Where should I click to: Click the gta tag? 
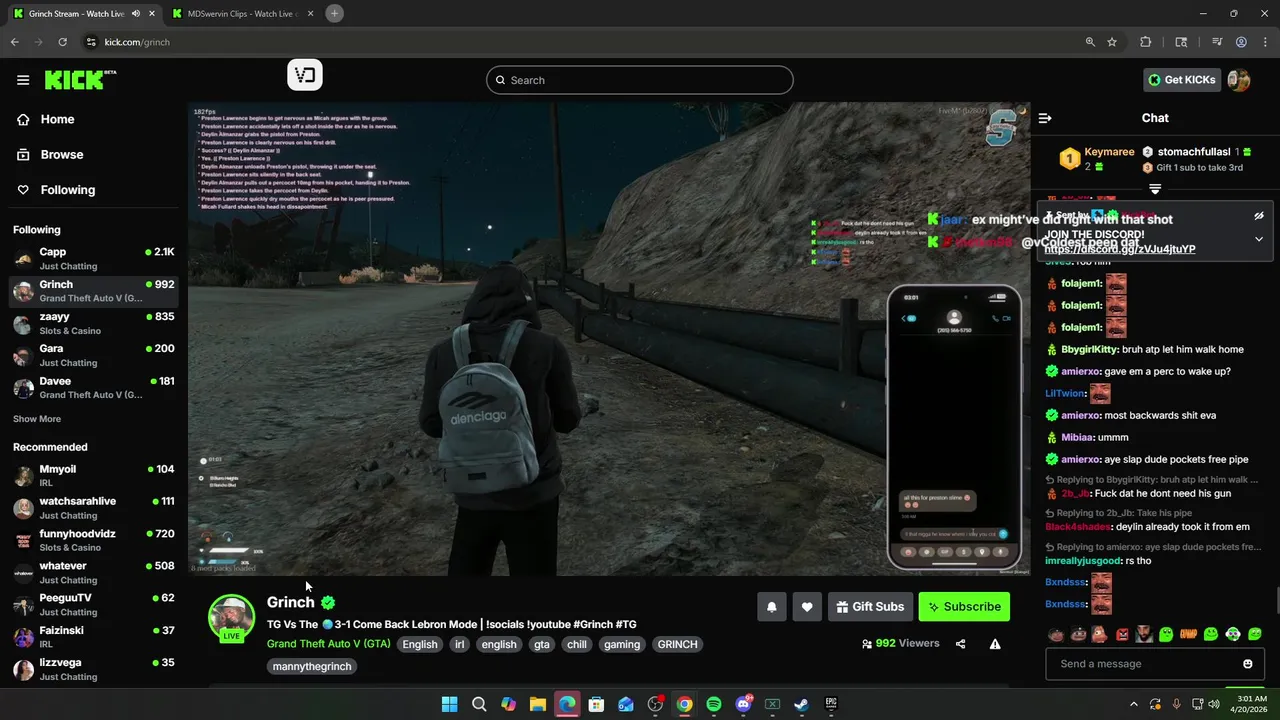(542, 644)
